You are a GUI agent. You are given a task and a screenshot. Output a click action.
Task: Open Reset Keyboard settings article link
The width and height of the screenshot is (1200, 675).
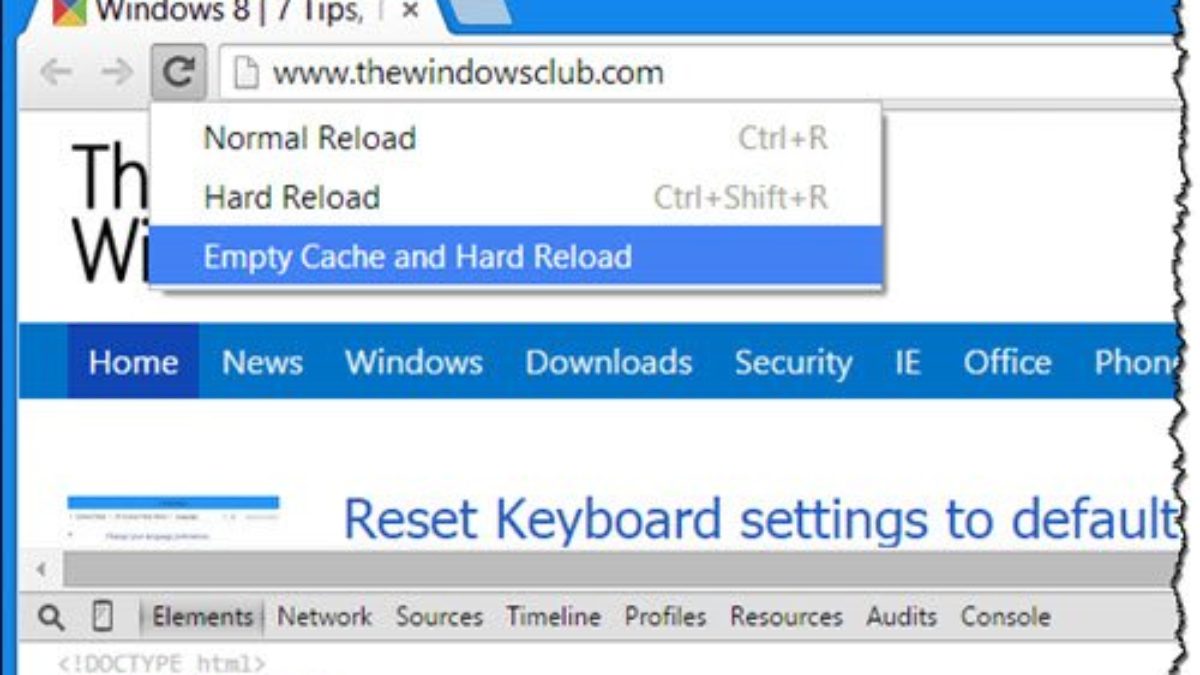760,519
